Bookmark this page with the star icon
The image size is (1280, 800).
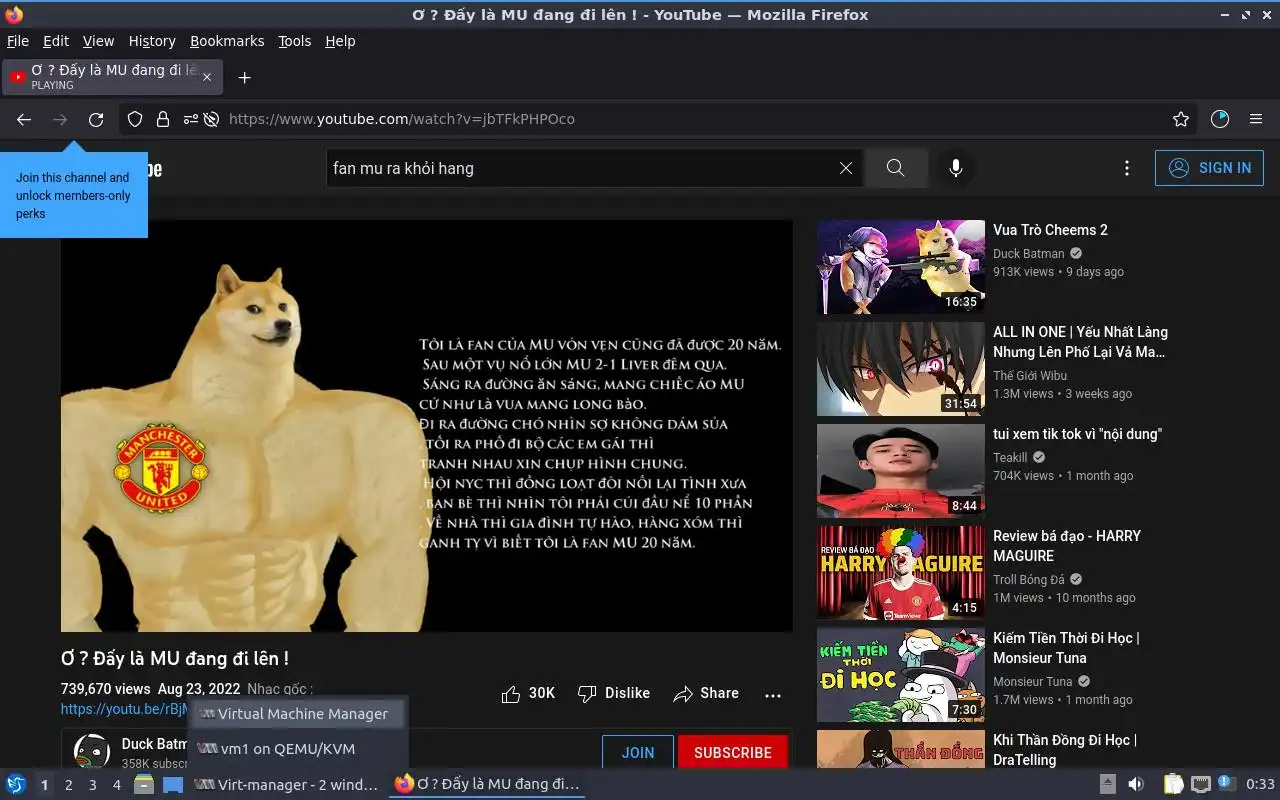[x=1181, y=119]
